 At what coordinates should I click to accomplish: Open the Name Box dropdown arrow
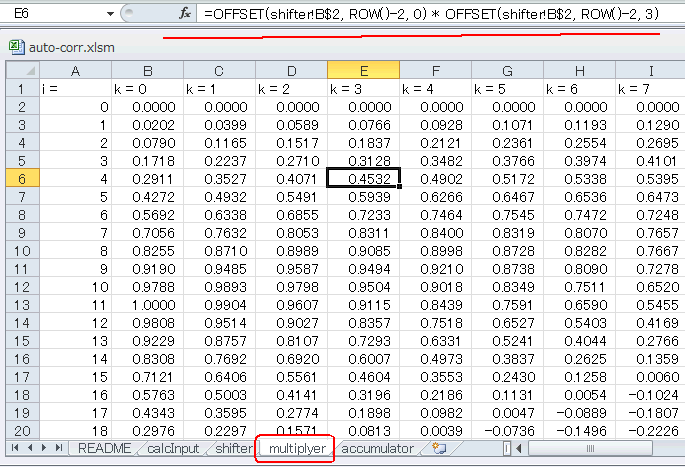[111, 14]
